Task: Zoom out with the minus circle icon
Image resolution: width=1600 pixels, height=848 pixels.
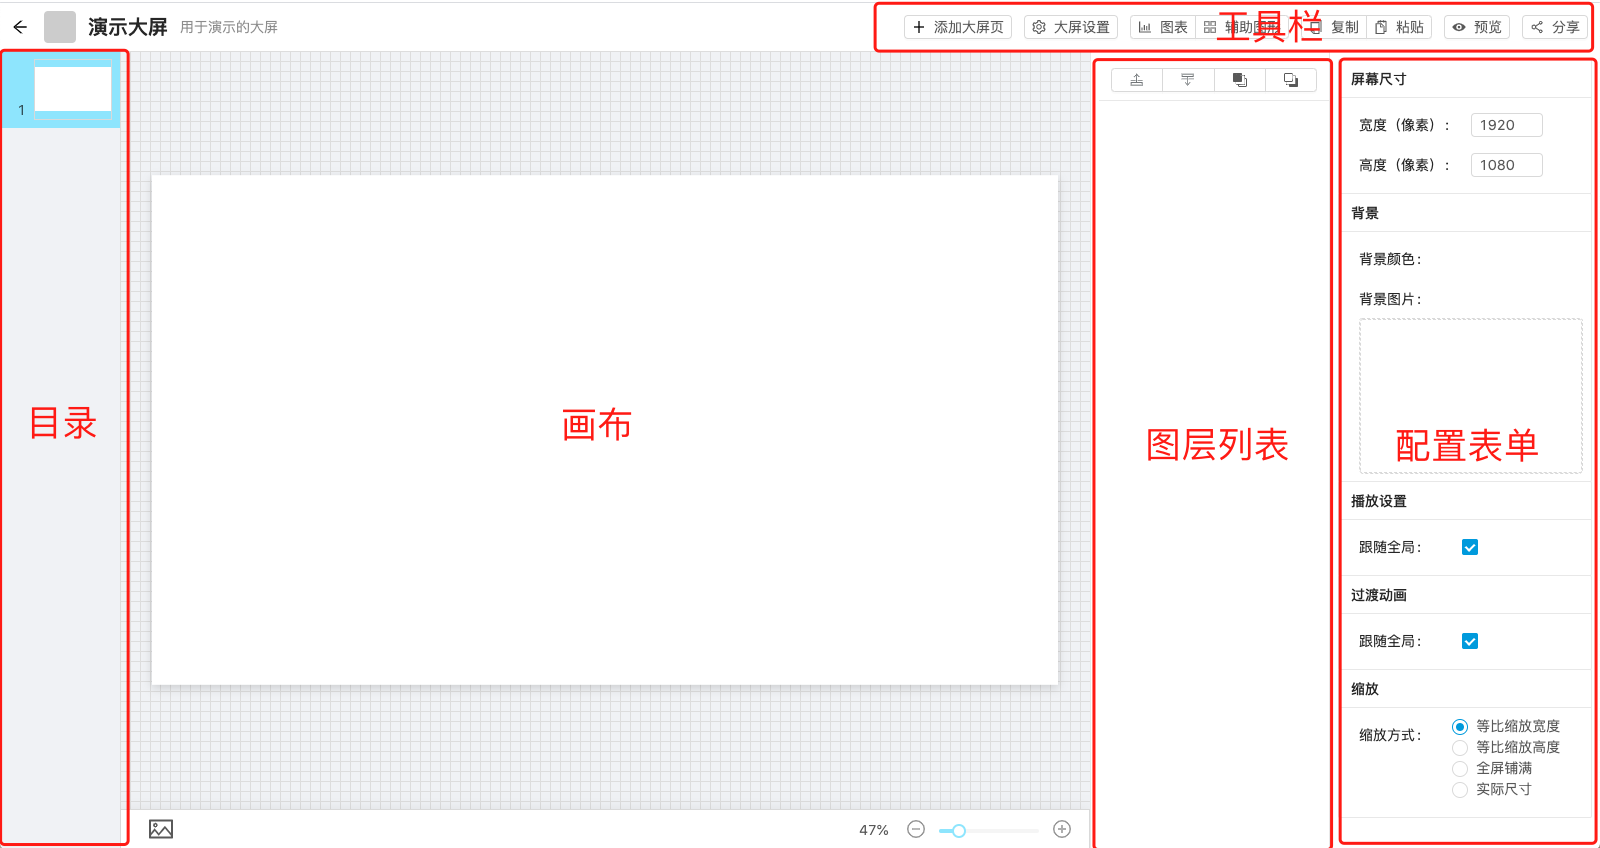Action: pos(916,829)
